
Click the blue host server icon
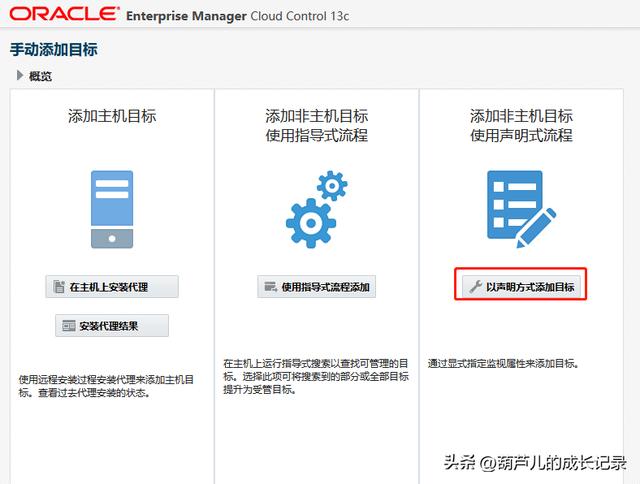[x=112, y=209]
